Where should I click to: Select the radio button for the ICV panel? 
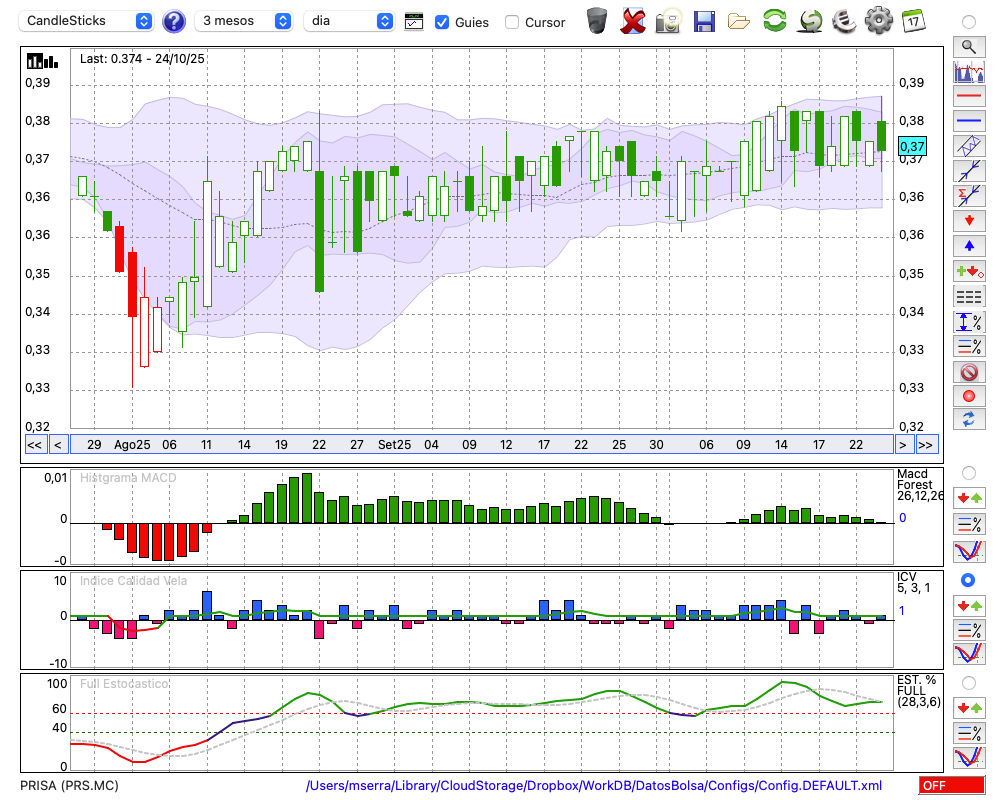[969, 580]
